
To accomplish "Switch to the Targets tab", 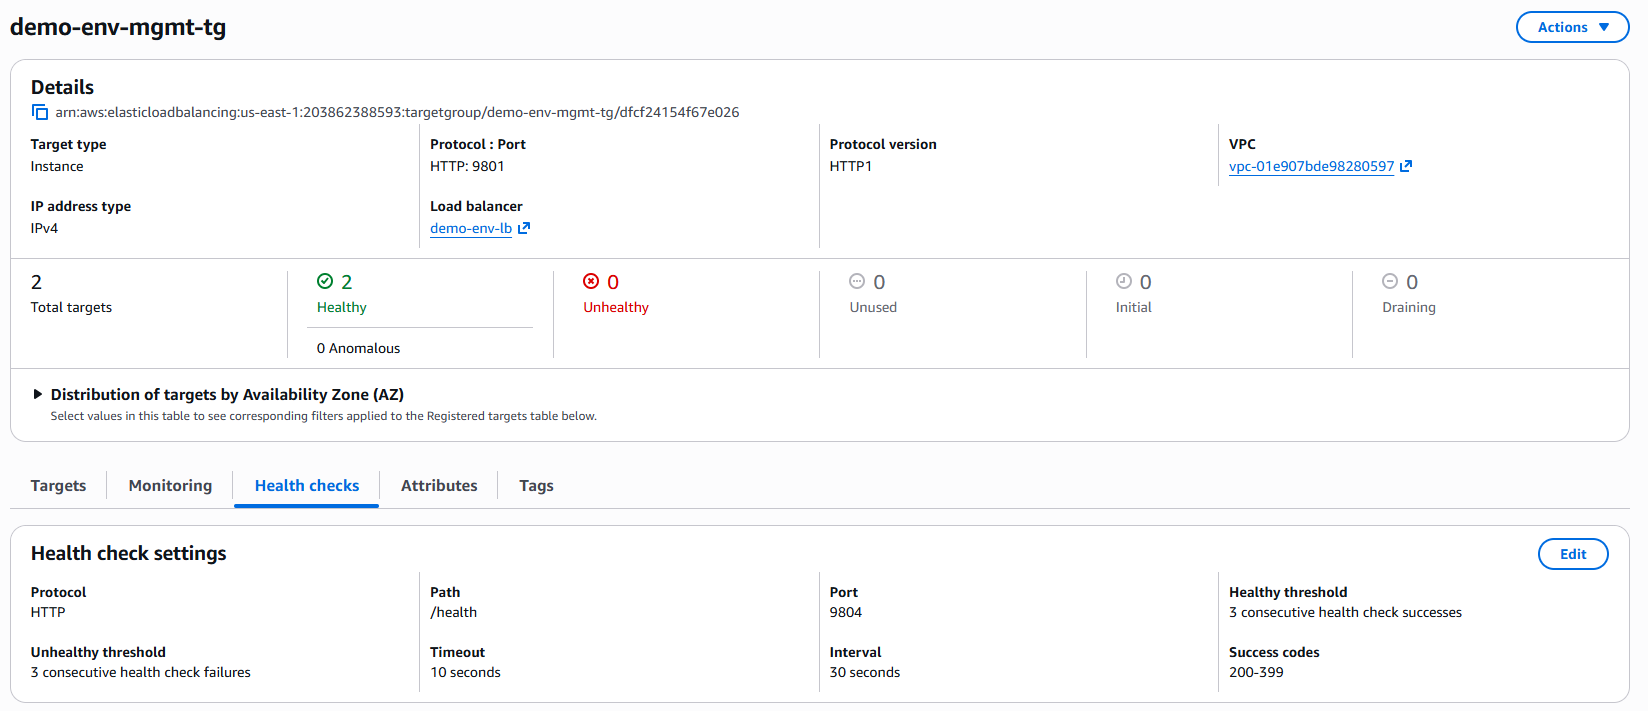I will (58, 485).
